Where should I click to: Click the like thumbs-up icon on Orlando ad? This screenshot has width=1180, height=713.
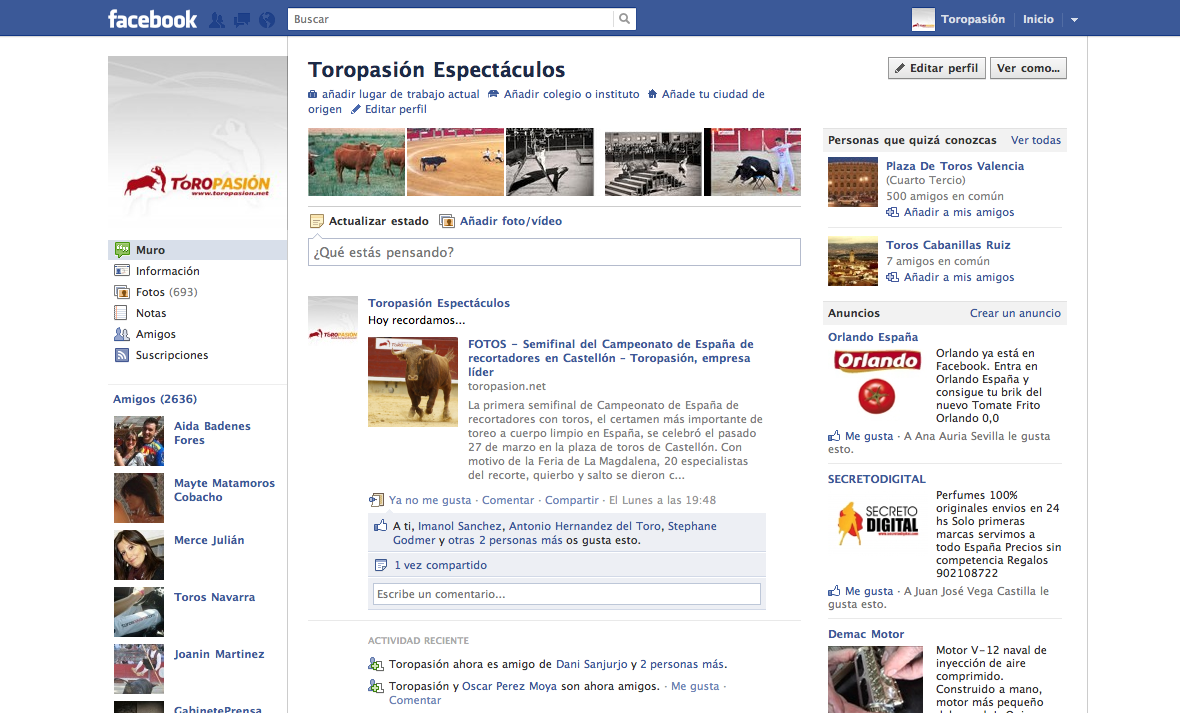pos(834,437)
